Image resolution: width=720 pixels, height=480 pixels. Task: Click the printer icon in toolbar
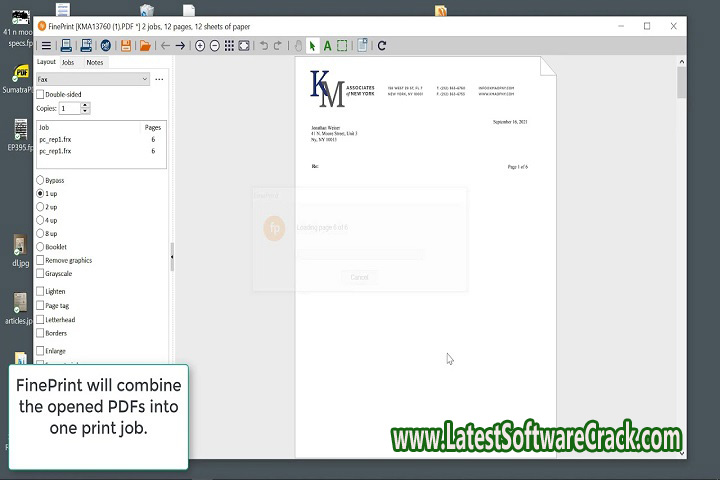click(x=66, y=45)
